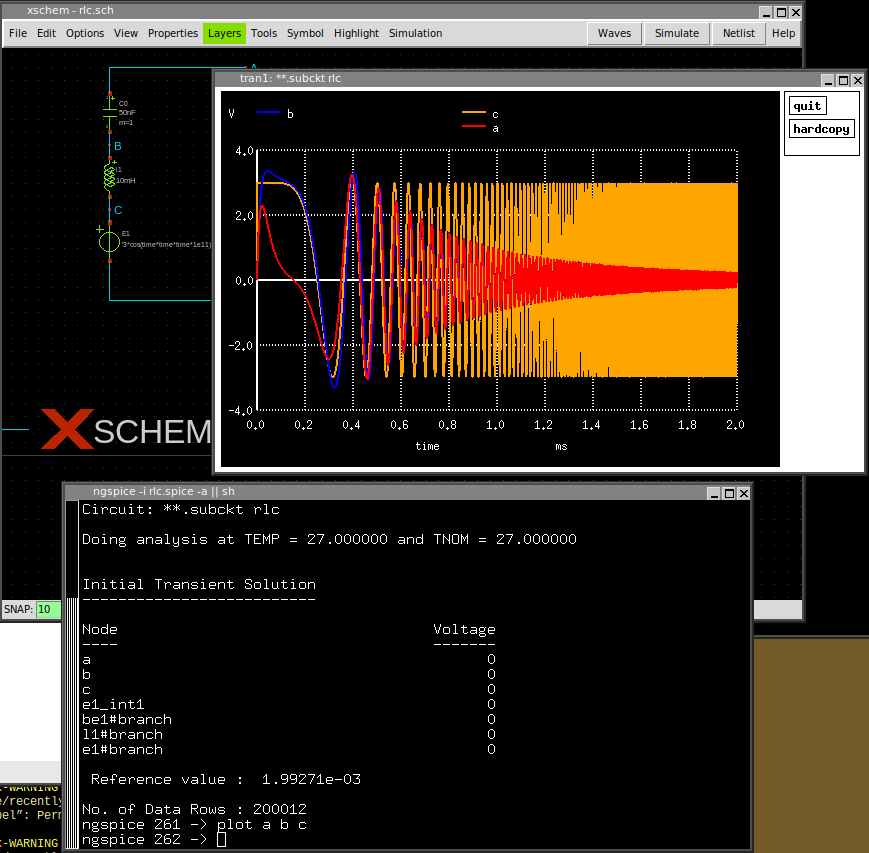Select the E1 voltage source symbol
869x853 pixels.
pos(110,243)
